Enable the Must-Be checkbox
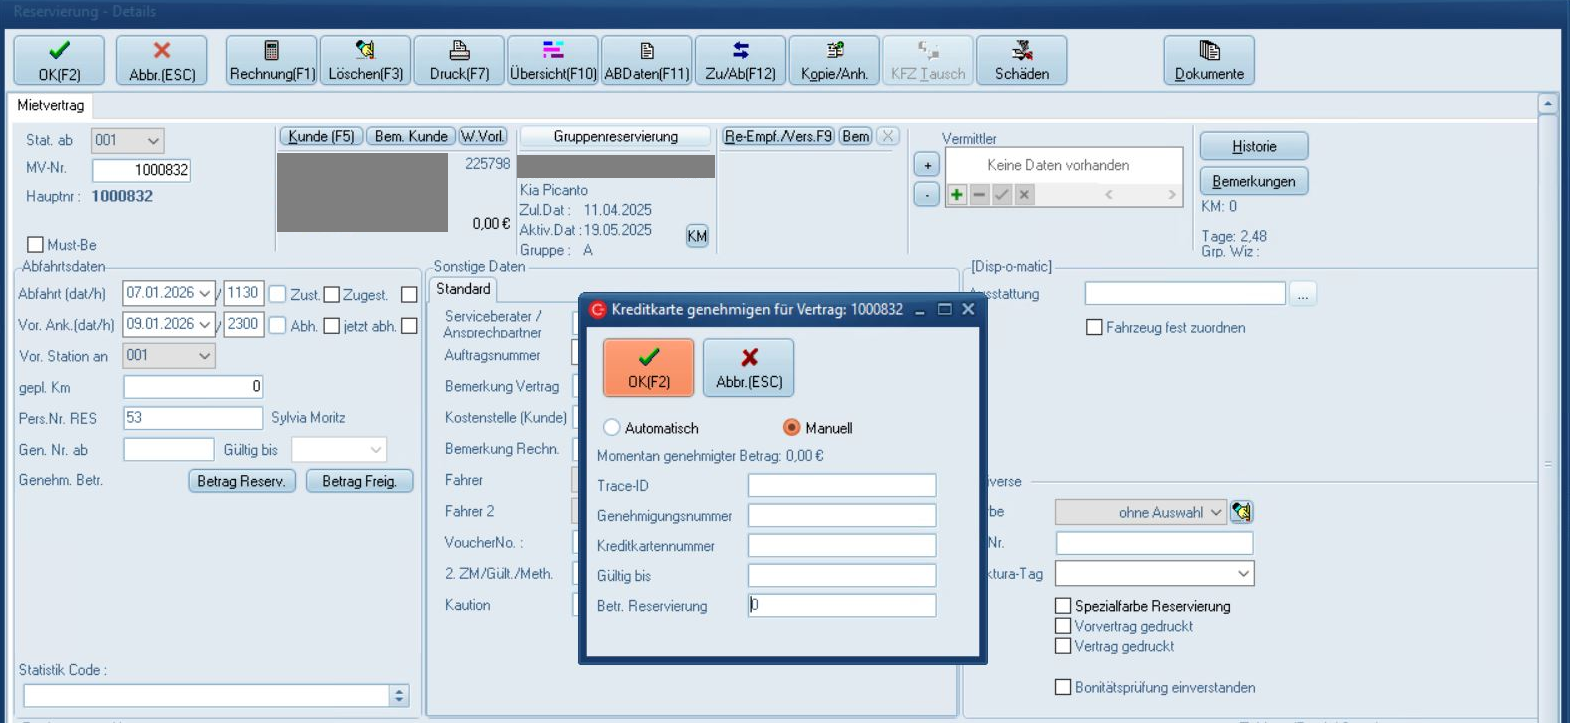 click(x=36, y=245)
